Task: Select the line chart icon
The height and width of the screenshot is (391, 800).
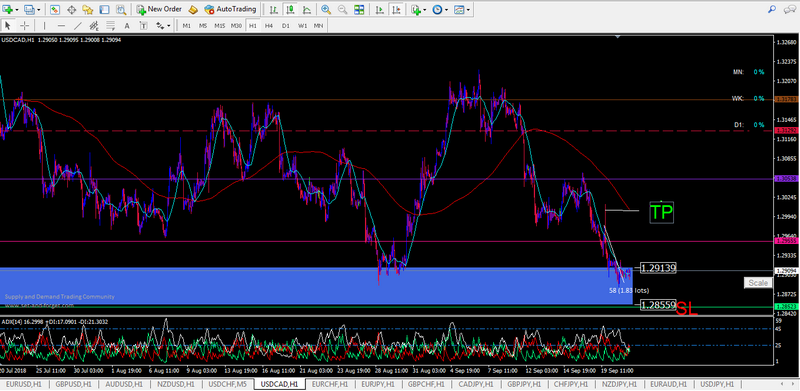Action: [x=307, y=9]
